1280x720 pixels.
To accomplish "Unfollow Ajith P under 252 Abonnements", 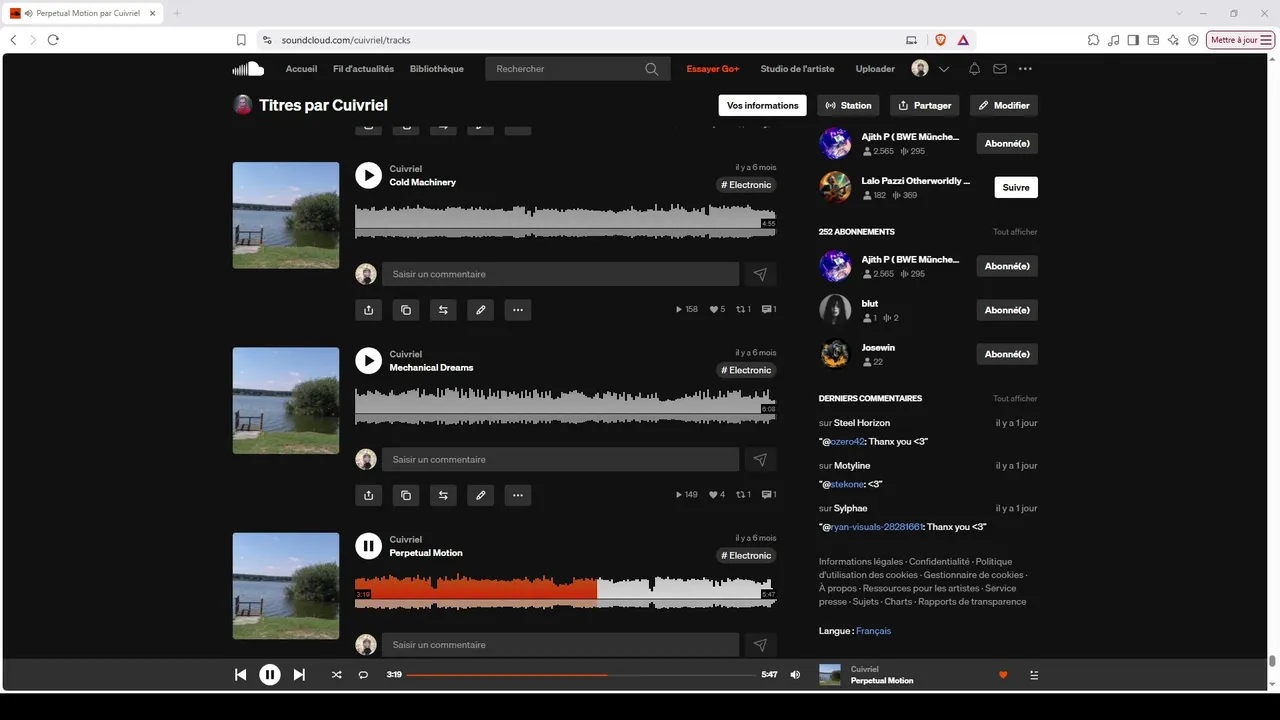I will pyautogui.click(x=1007, y=266).
